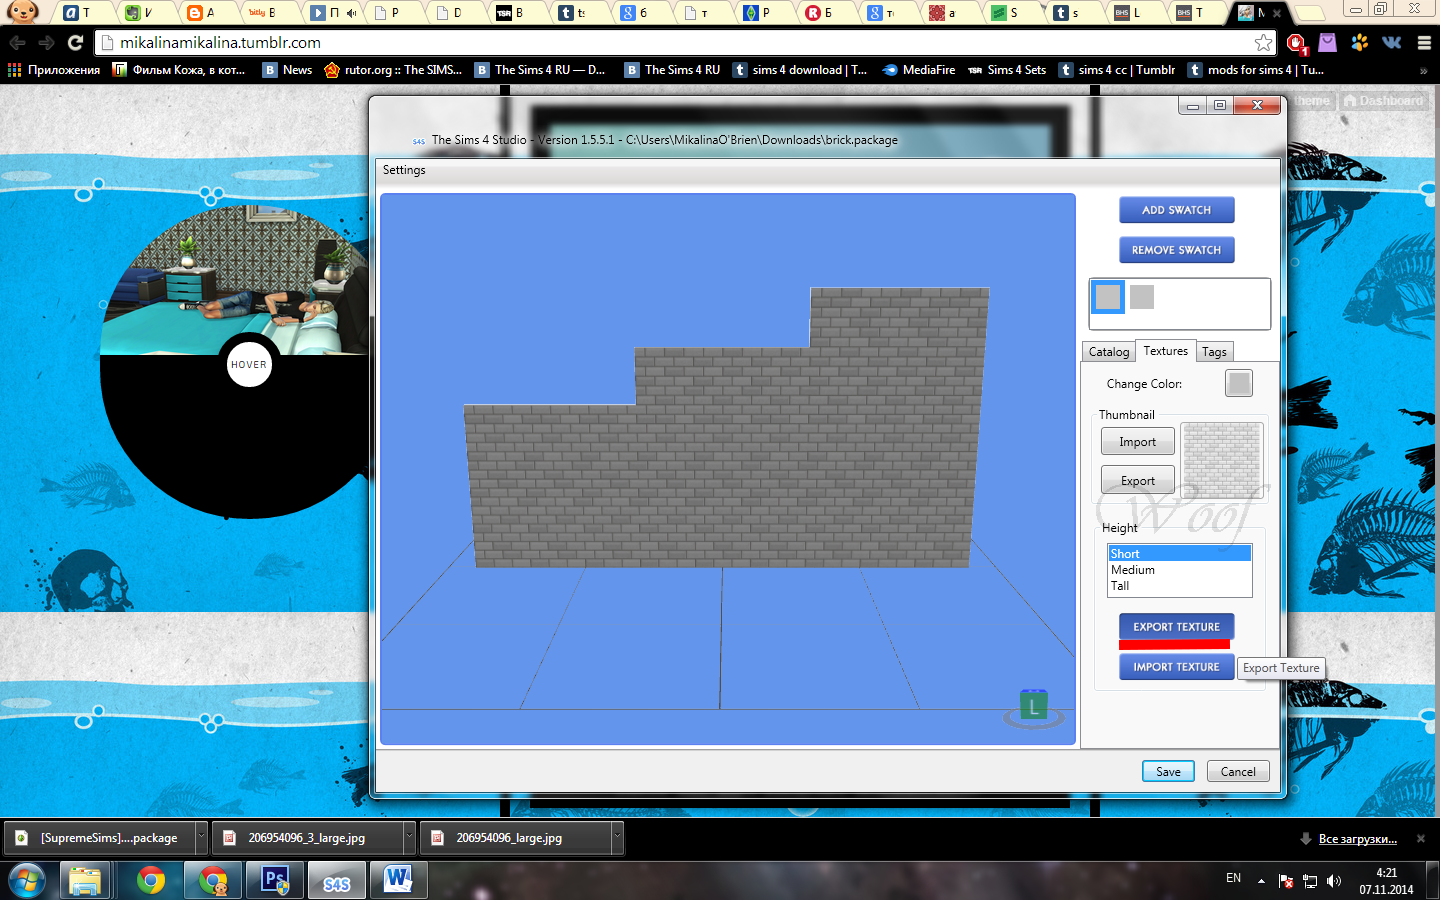Viewport: 1440px width, 900px height.
Task: Click the Change Color swatch box
Action: [x=1238, y=383]
